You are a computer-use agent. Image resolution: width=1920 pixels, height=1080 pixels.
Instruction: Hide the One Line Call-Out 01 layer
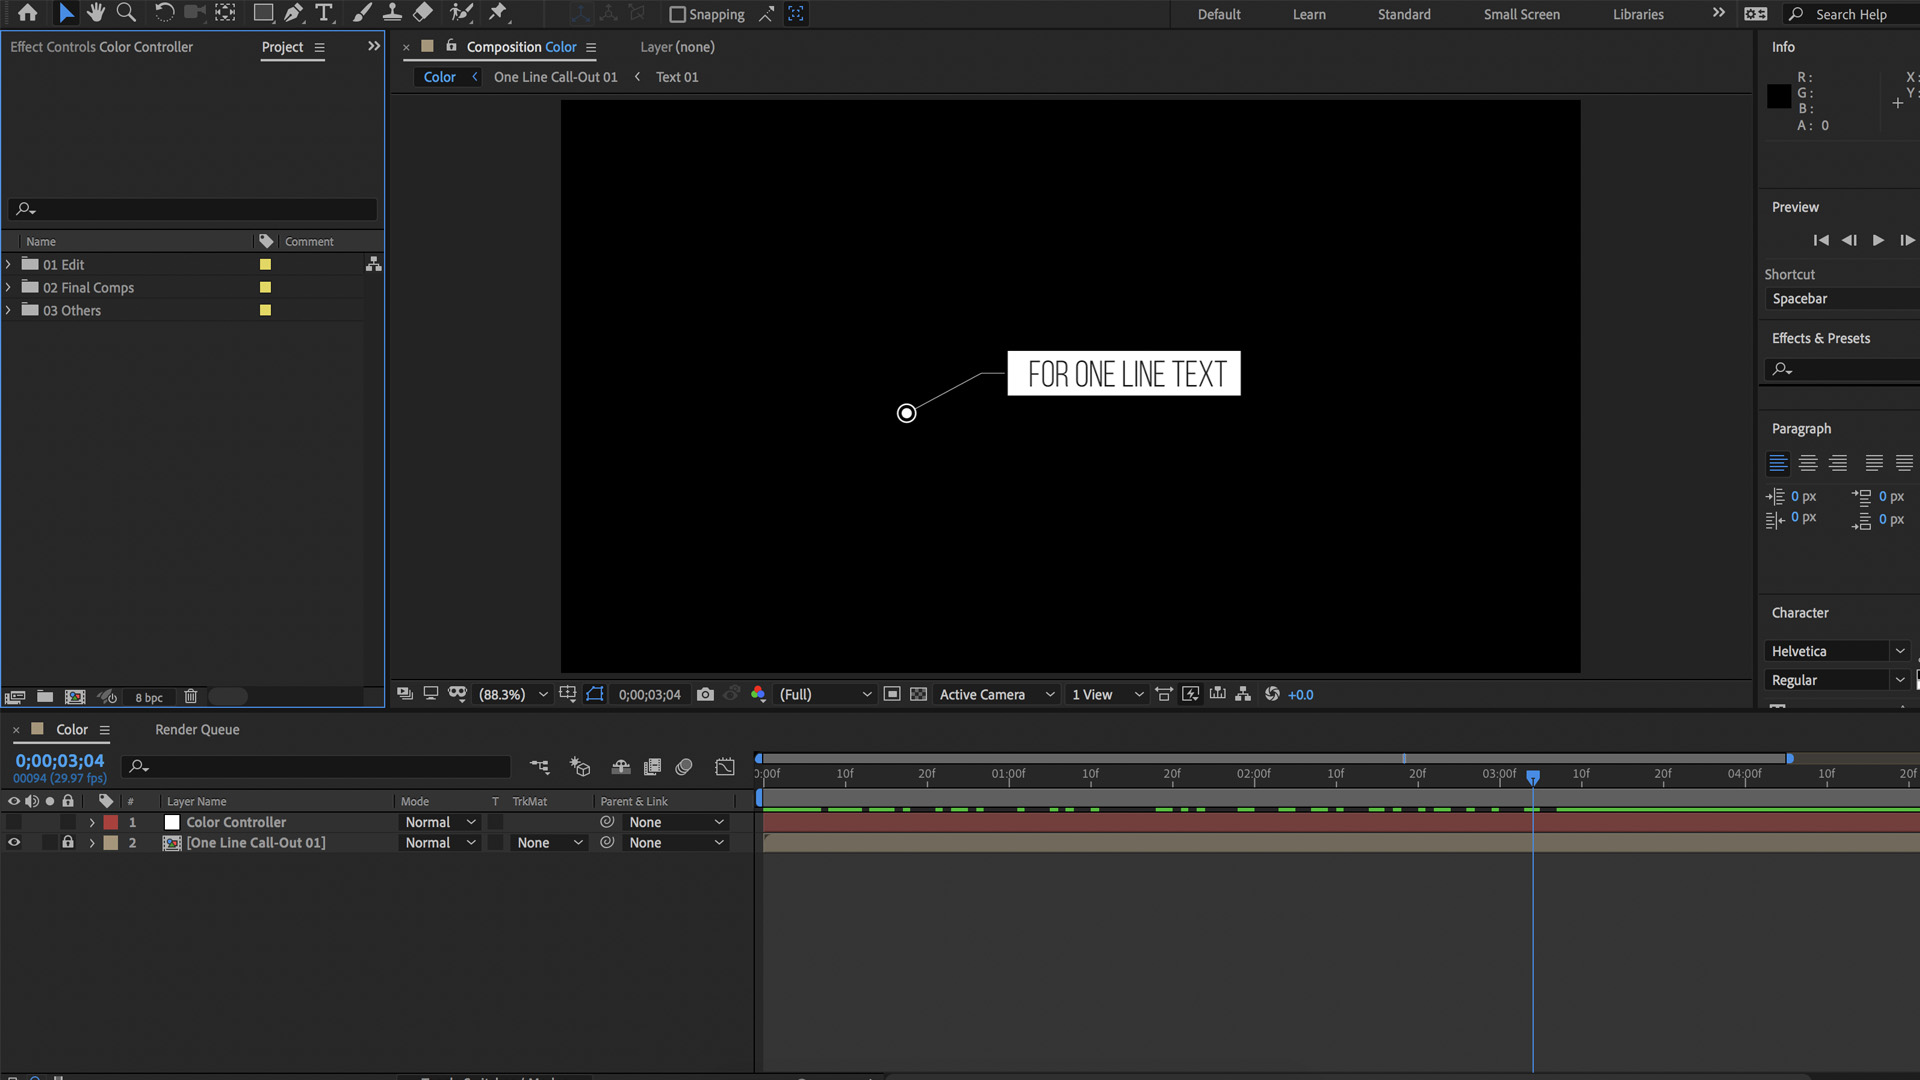tap(14, 843)
